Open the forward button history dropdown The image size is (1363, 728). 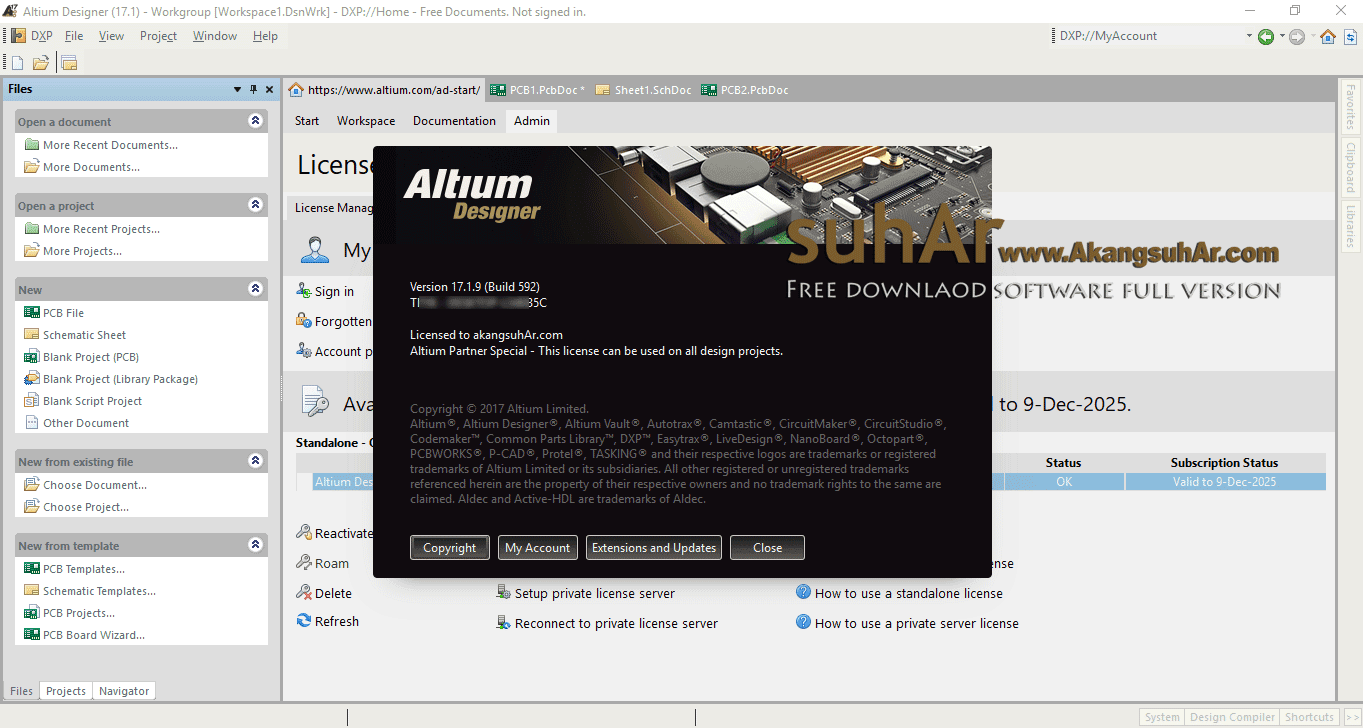click(x=1311, y=37)
